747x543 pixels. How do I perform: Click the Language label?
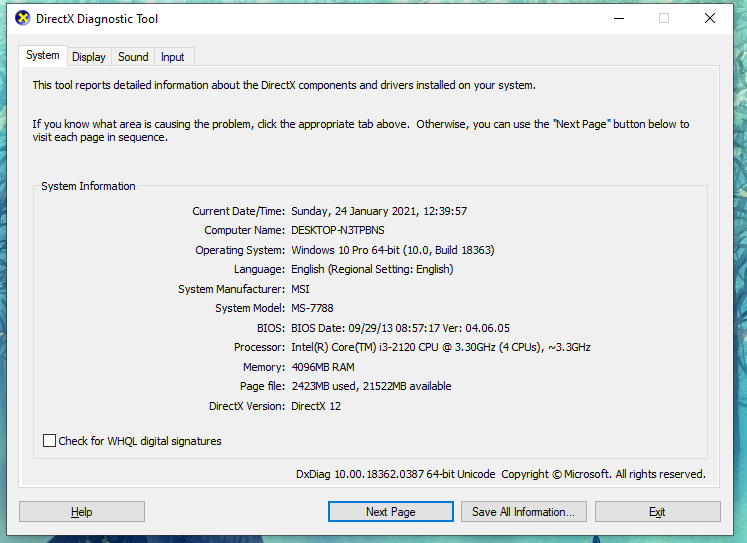(x=259, y=269)
